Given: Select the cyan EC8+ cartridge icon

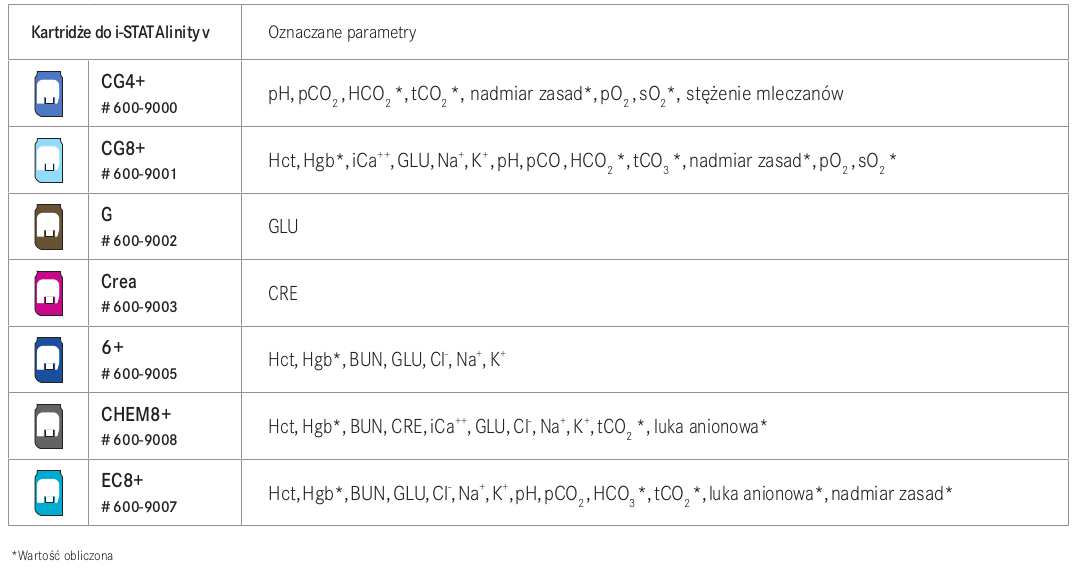Looking at the screenshot, I should pyautogui.click(x=49, y=493).
